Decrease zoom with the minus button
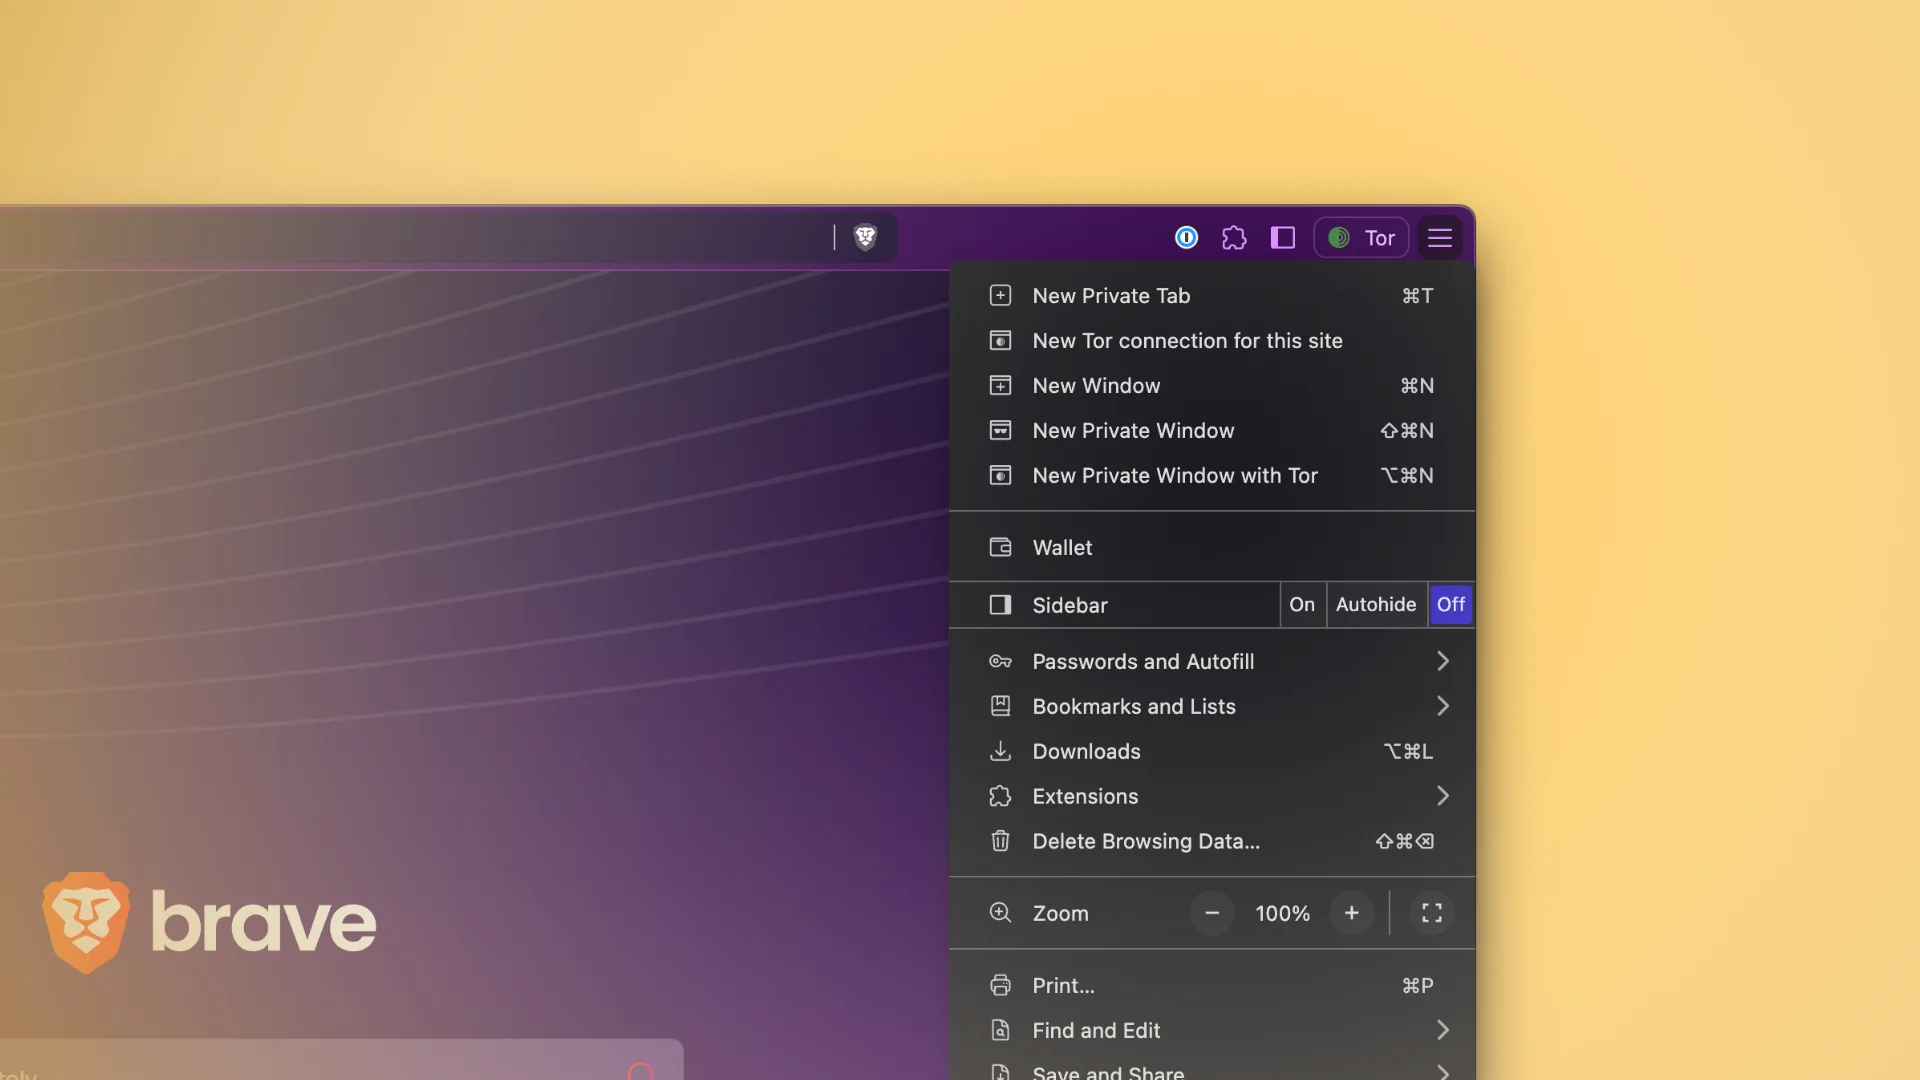Image resolution: width=1920 pixels, height=1080 pixels. pos(1212,913)
